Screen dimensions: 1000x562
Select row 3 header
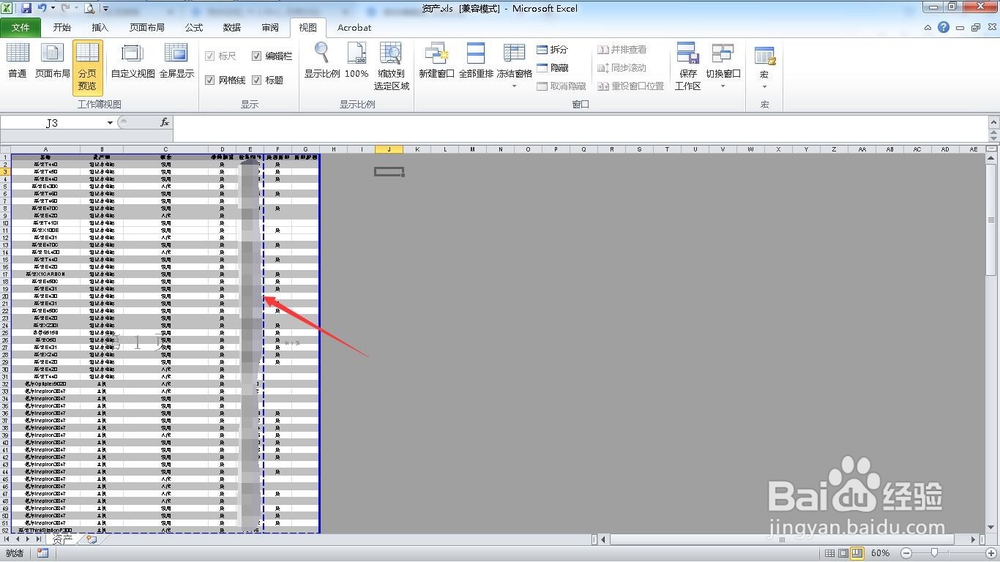point(5,172)
